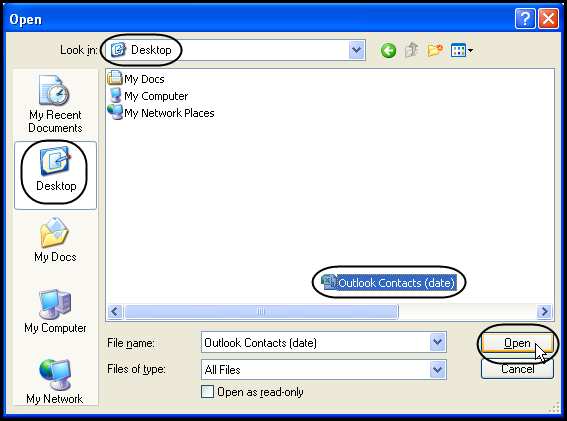Open My Recent Documents in sidebar
The height and width of the screenshot is (421, 567).
pos(55,104)
